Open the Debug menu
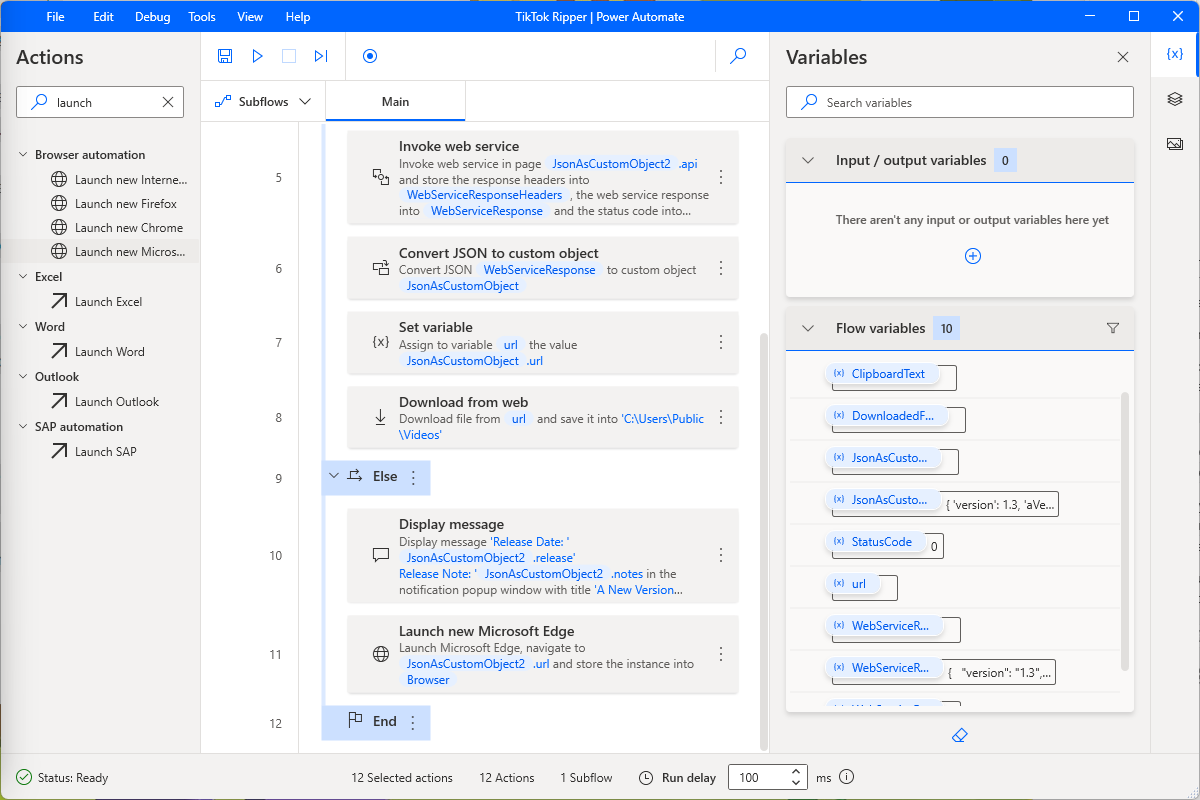1200x800 pixels. (x=152, y=17)
